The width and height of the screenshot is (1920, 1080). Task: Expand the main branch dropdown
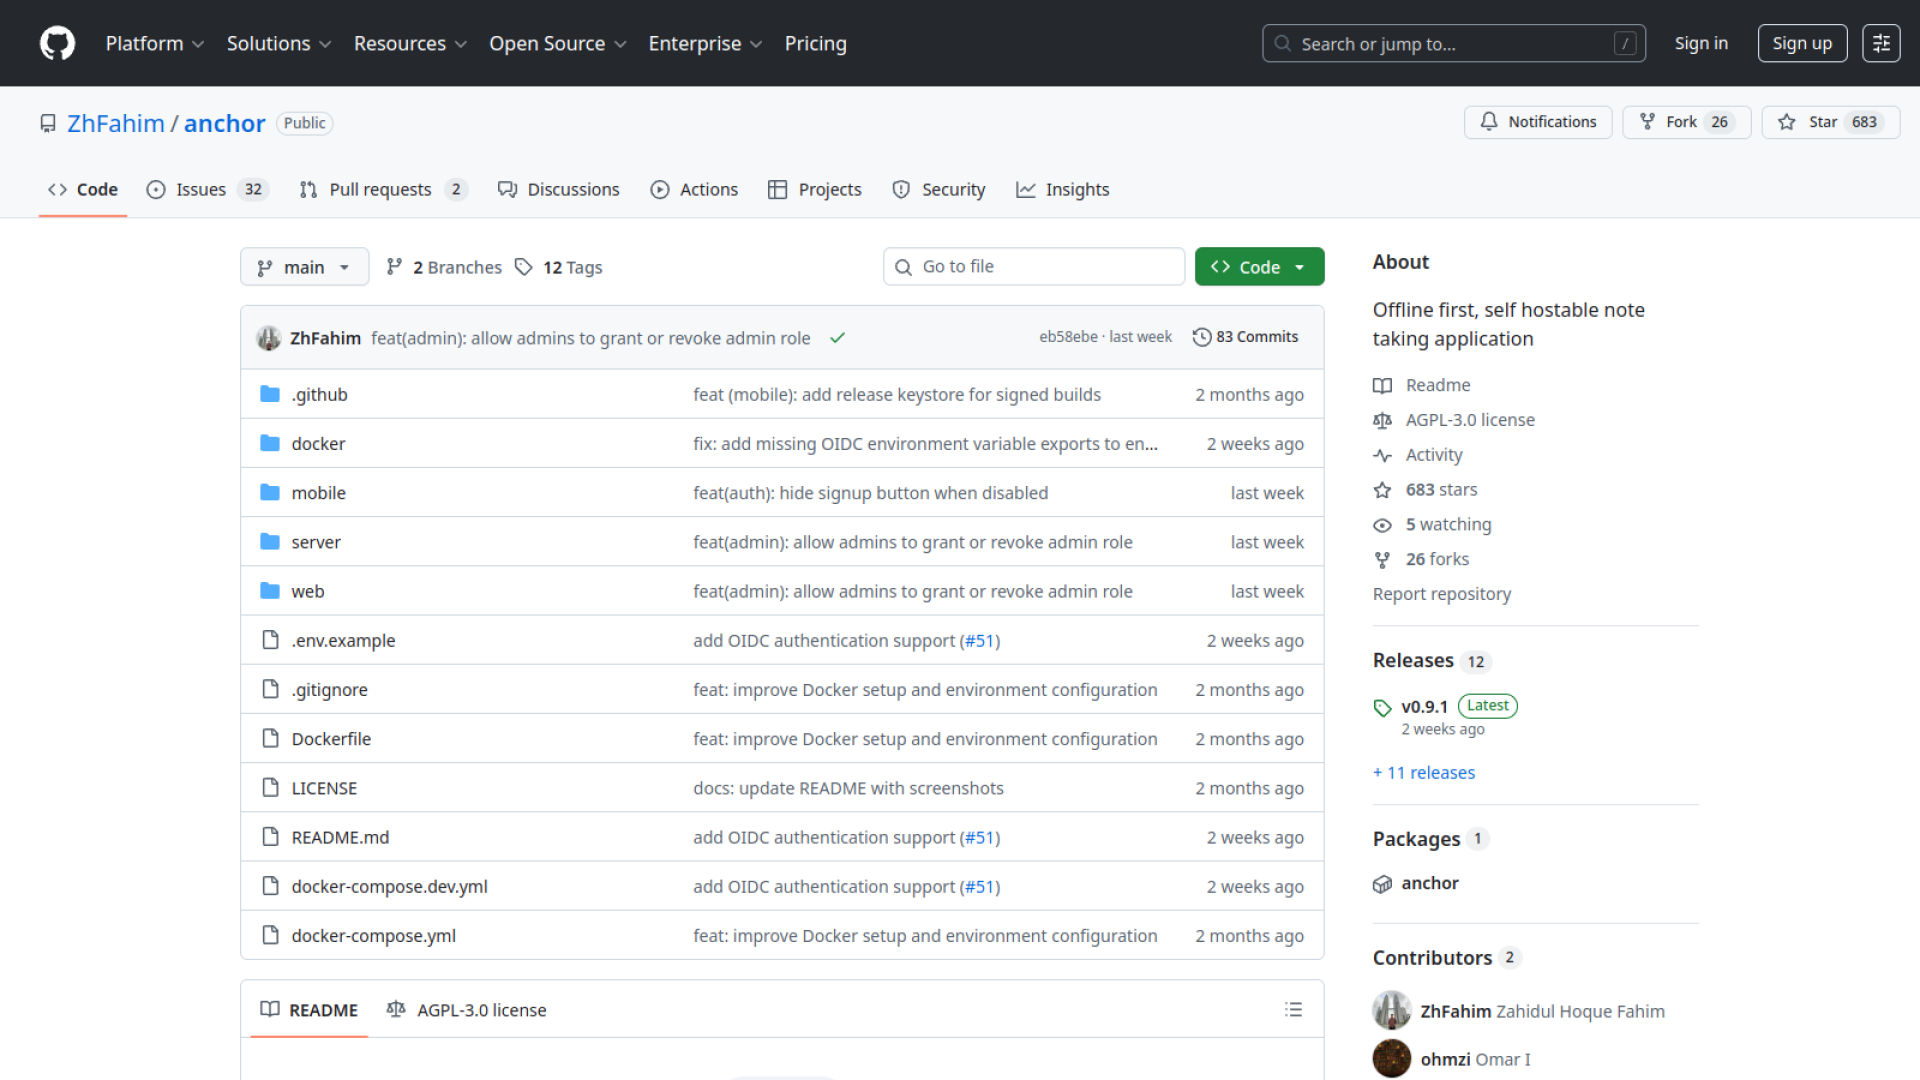tap(304, 267)
